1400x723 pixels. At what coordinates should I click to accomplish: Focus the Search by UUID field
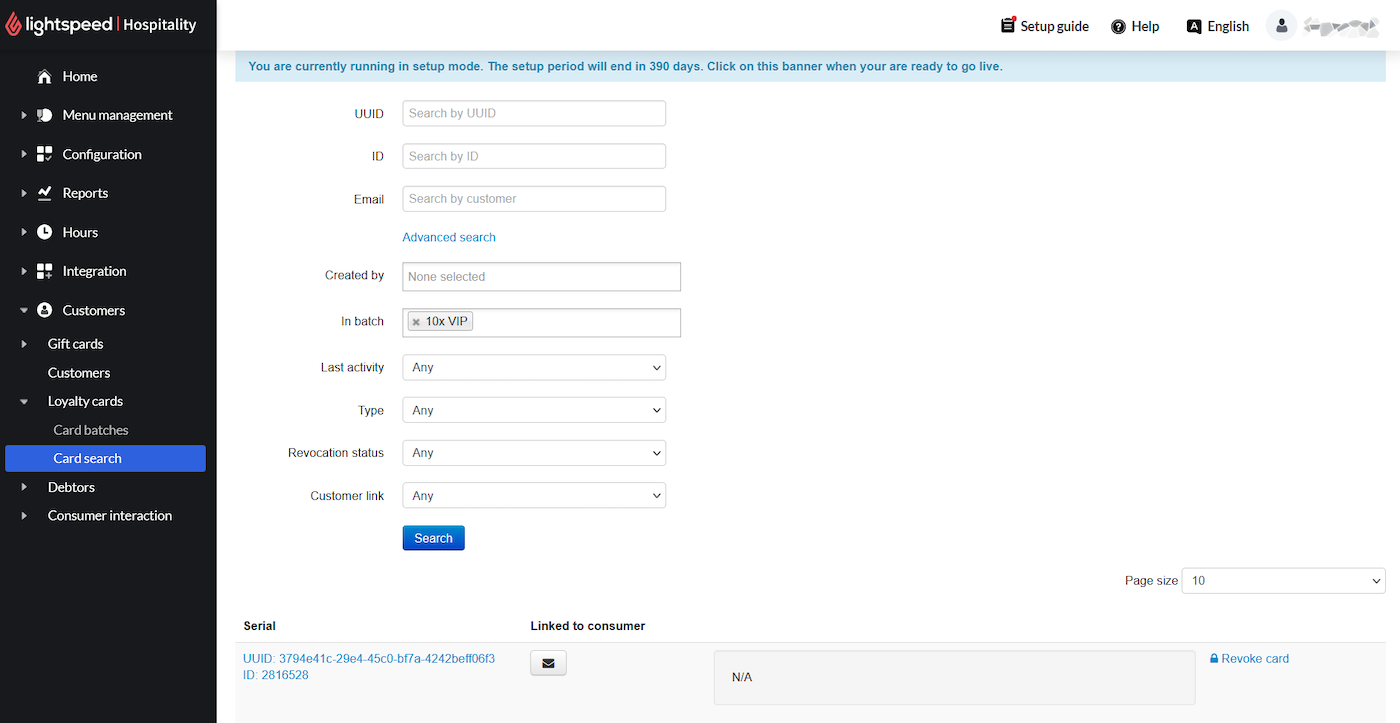tap(534, 113)
